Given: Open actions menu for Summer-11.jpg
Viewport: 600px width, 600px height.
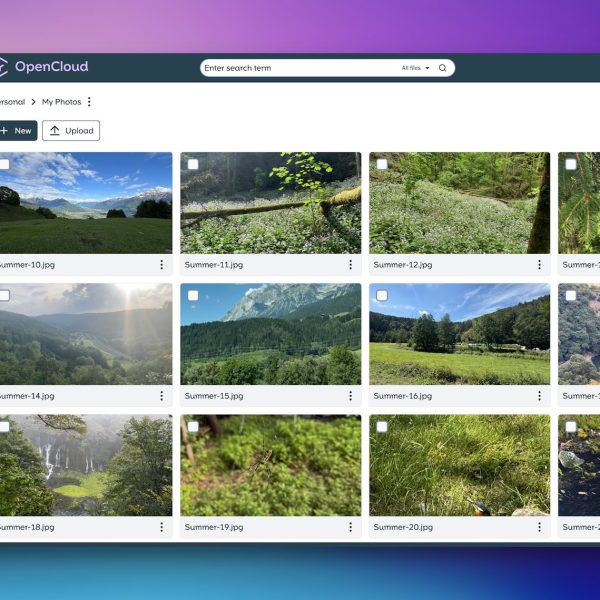Looking at the screenshot, I should [x=351, y=264].
